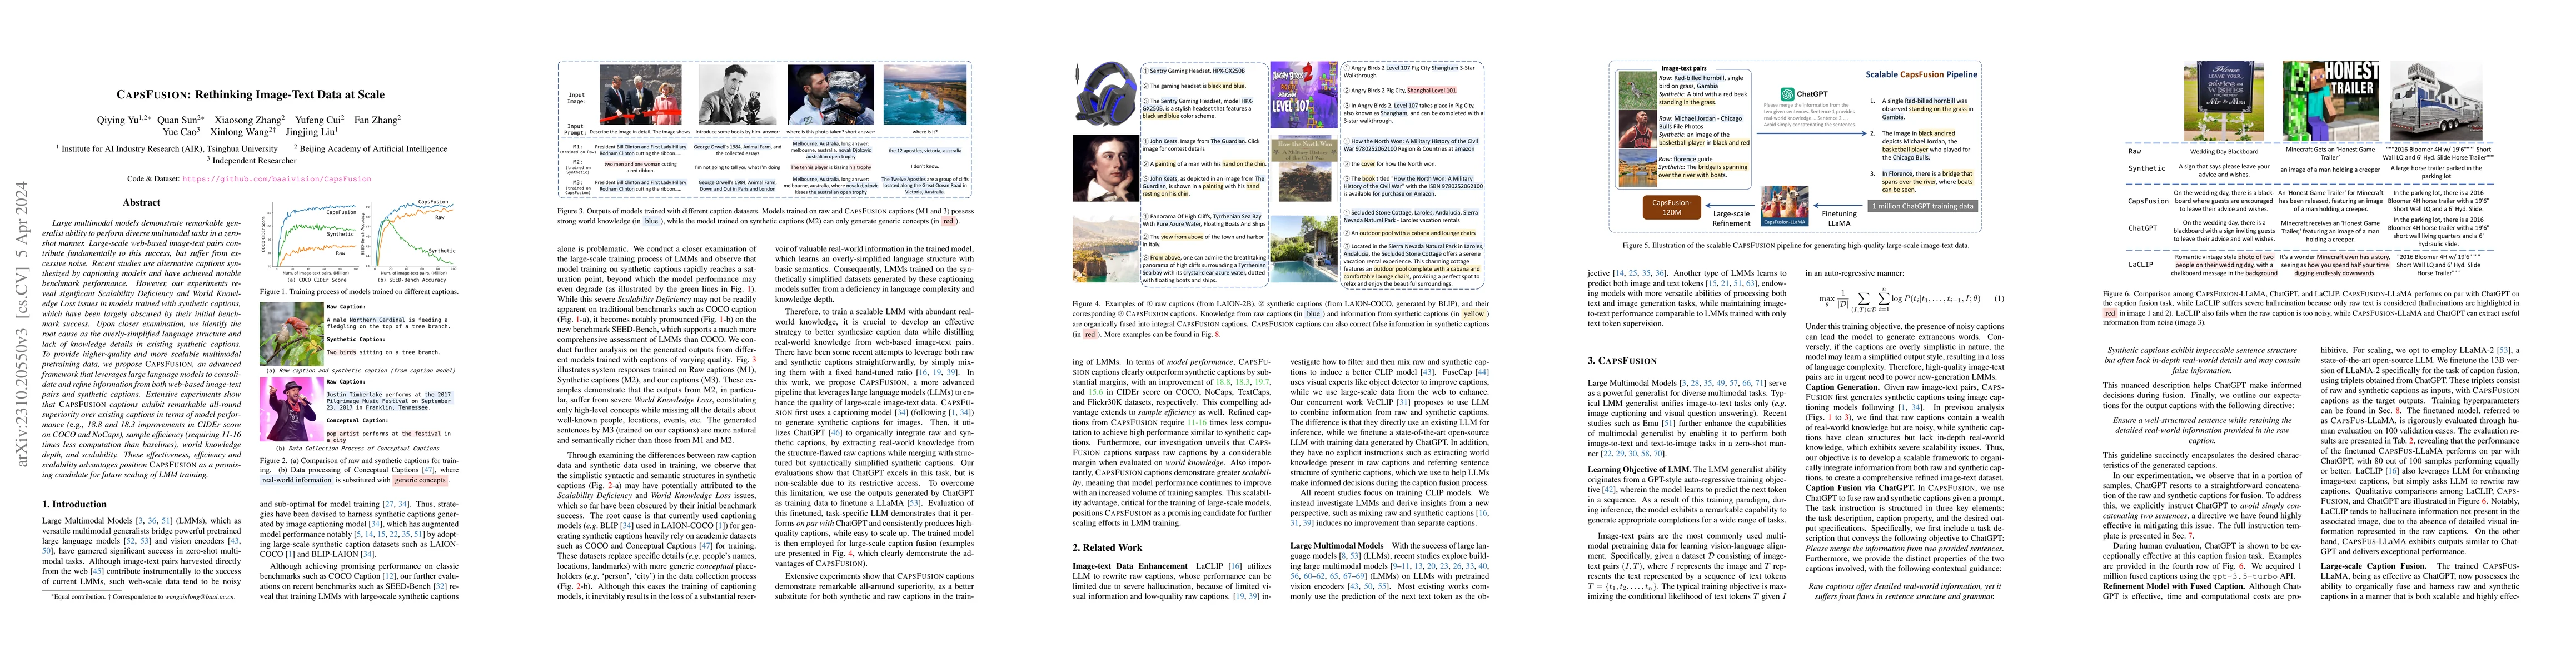Click the 'Scalable CapsFusion Pipeline' title in Figure 5

pos(1921,74)
